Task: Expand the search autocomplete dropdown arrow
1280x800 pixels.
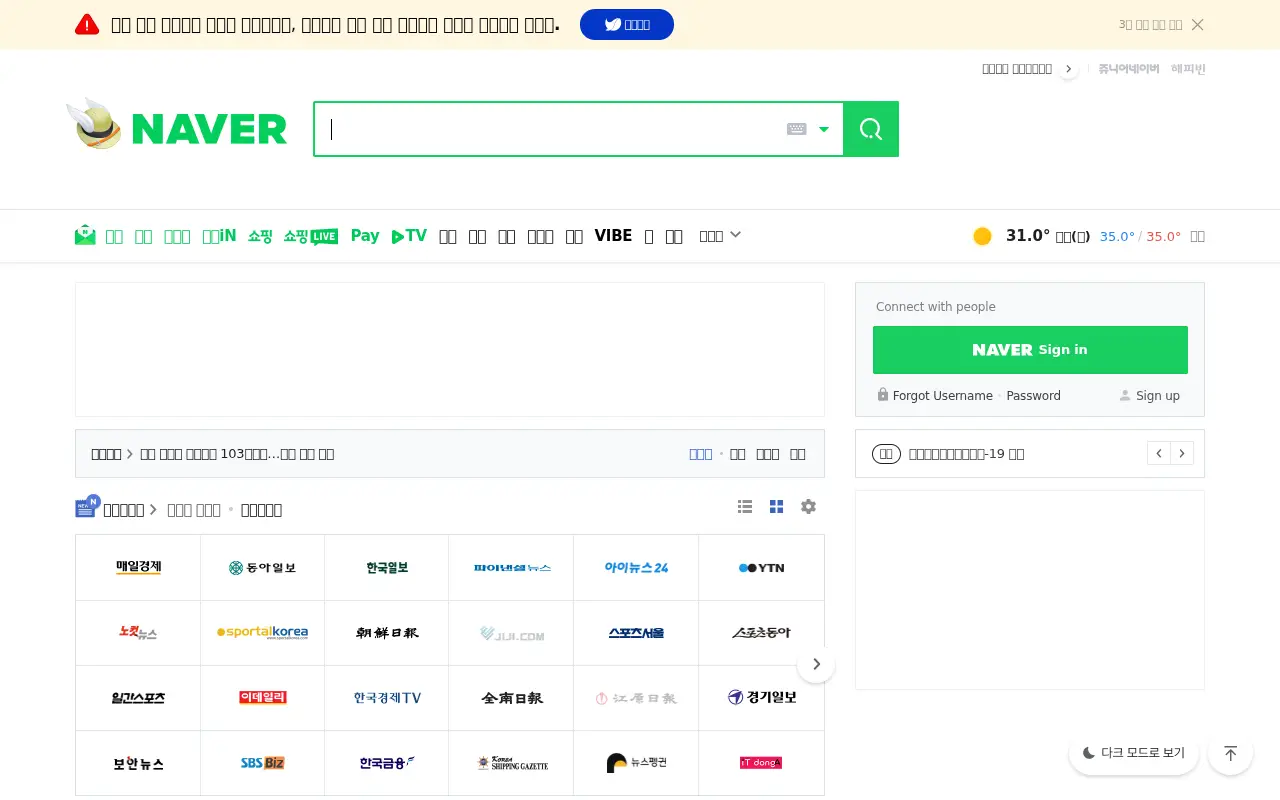Action: click(824, 129)
